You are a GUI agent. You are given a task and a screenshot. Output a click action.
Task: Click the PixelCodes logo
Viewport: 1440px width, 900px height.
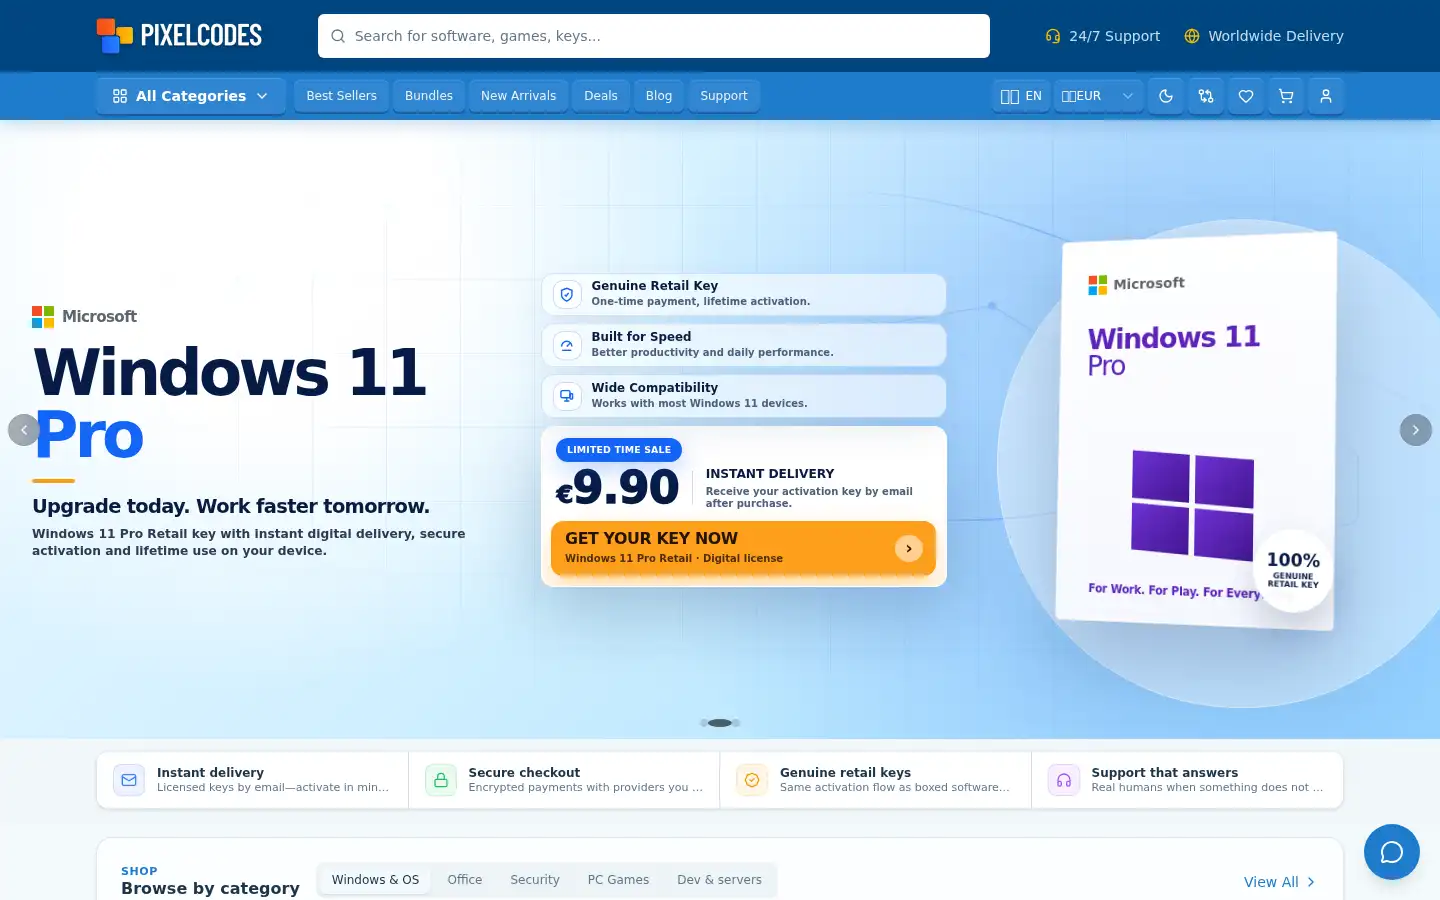179,36
